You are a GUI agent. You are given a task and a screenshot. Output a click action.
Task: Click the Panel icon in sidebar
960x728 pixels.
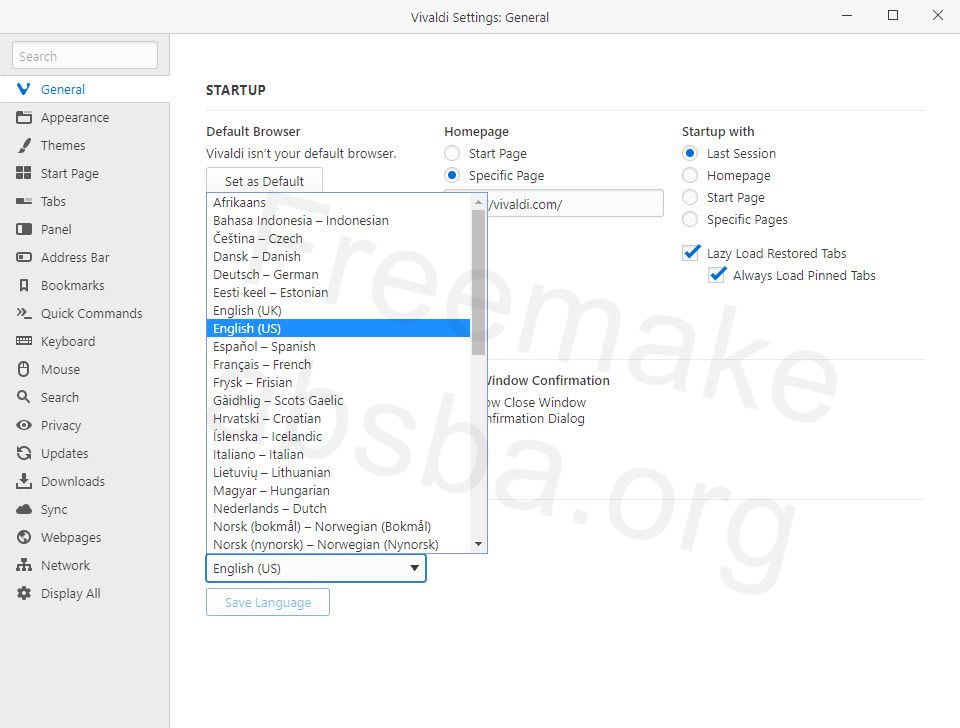[24, 230]
